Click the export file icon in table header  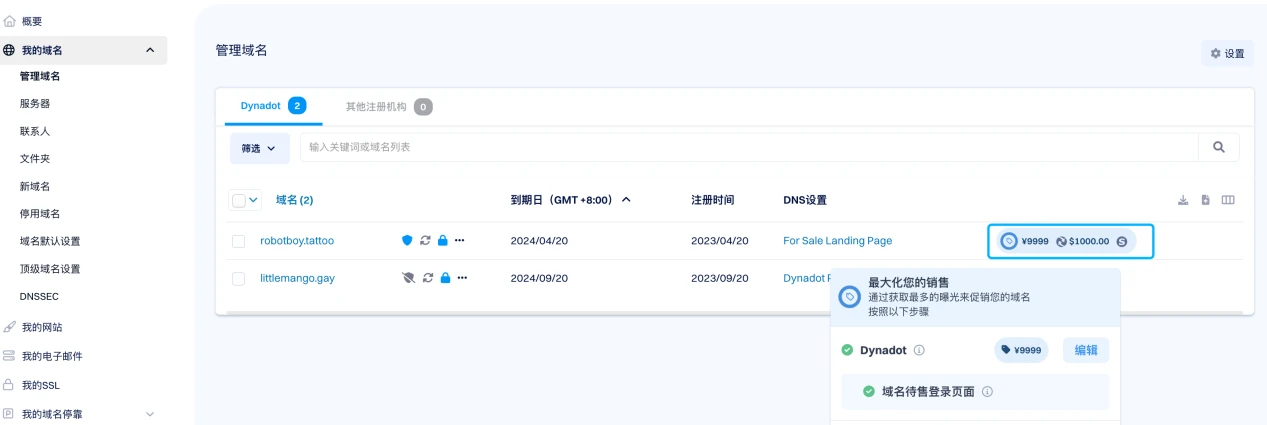pyautogui.click(x=1205, y=200)
